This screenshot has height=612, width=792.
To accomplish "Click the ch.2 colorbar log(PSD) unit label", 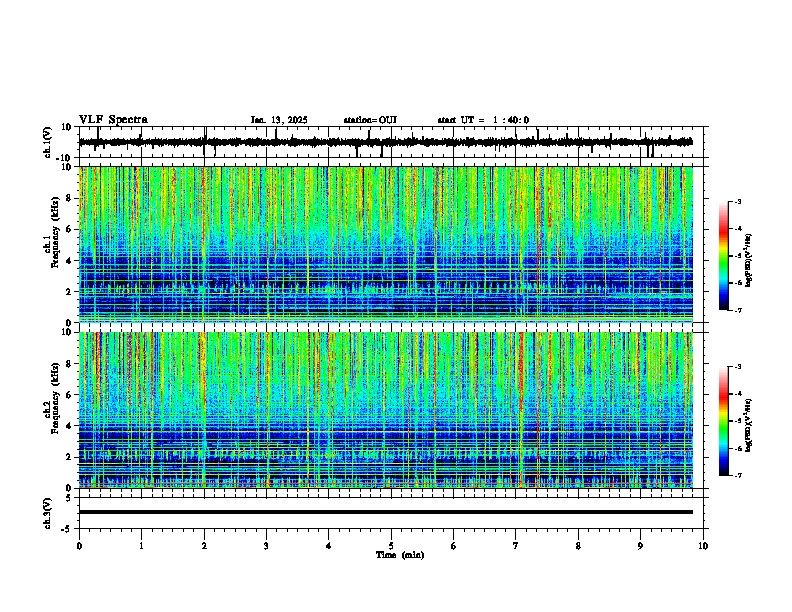I will point(749,425).
